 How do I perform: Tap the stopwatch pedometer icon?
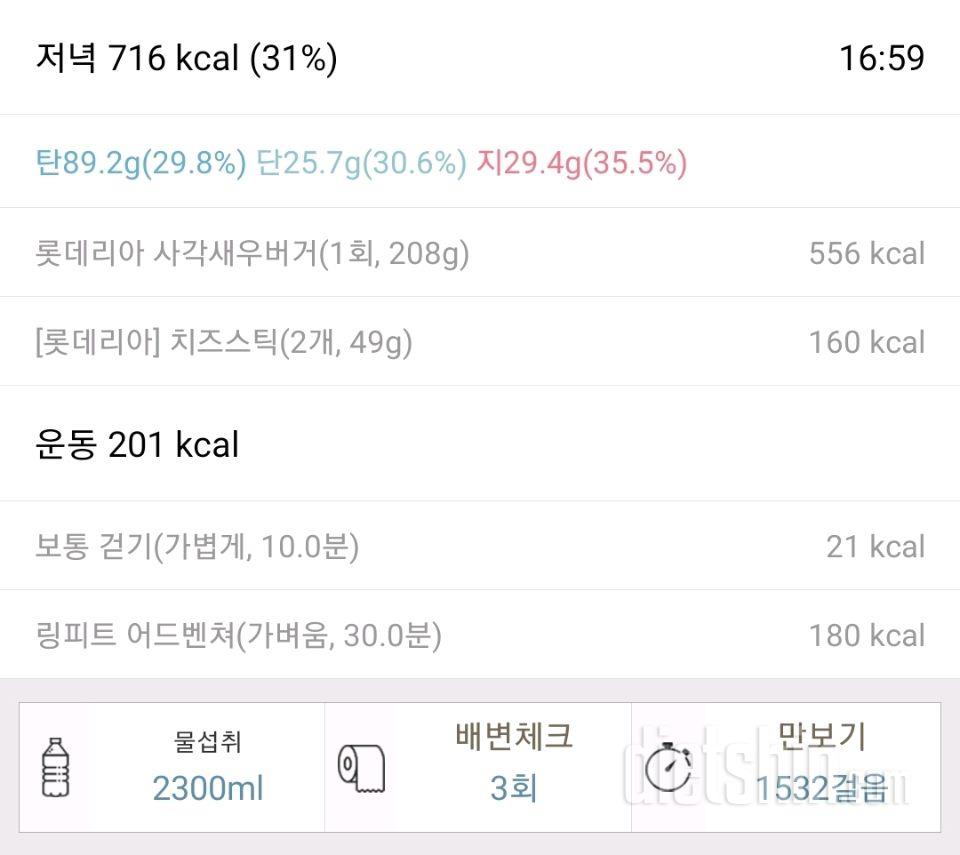coord(669,767)
